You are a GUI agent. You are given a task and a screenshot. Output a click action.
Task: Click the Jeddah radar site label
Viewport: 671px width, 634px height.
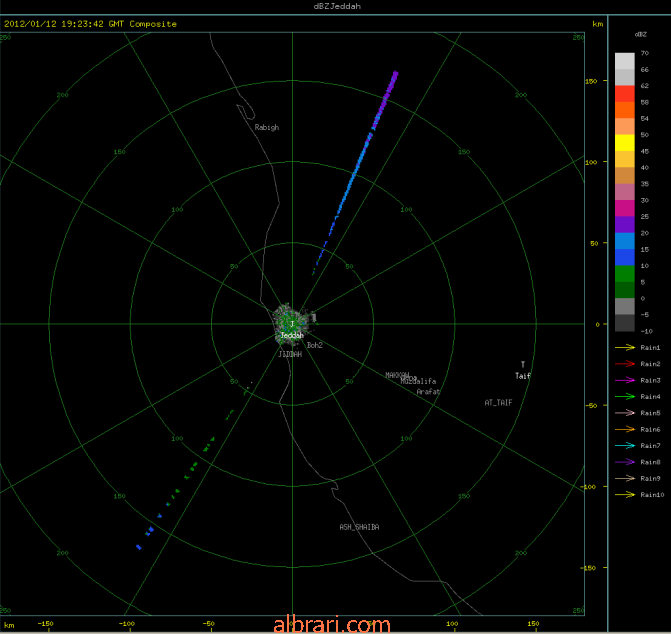point(292,335)
